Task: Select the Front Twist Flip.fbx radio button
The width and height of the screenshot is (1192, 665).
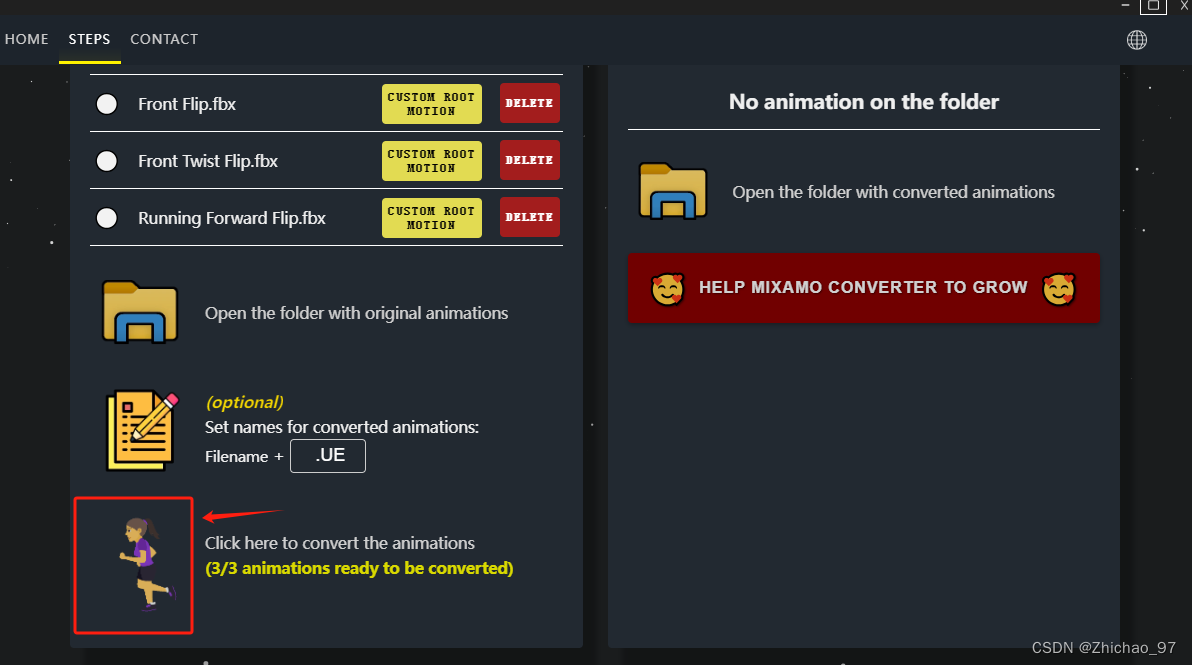Action: [106, 161]
